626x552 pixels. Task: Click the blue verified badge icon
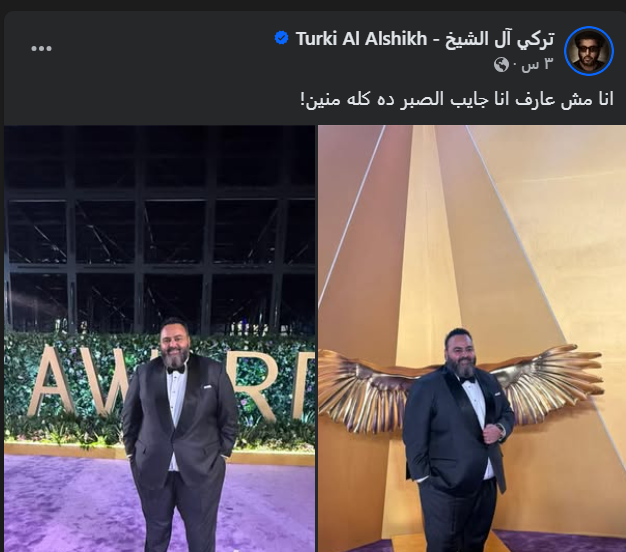pos(281,38)
